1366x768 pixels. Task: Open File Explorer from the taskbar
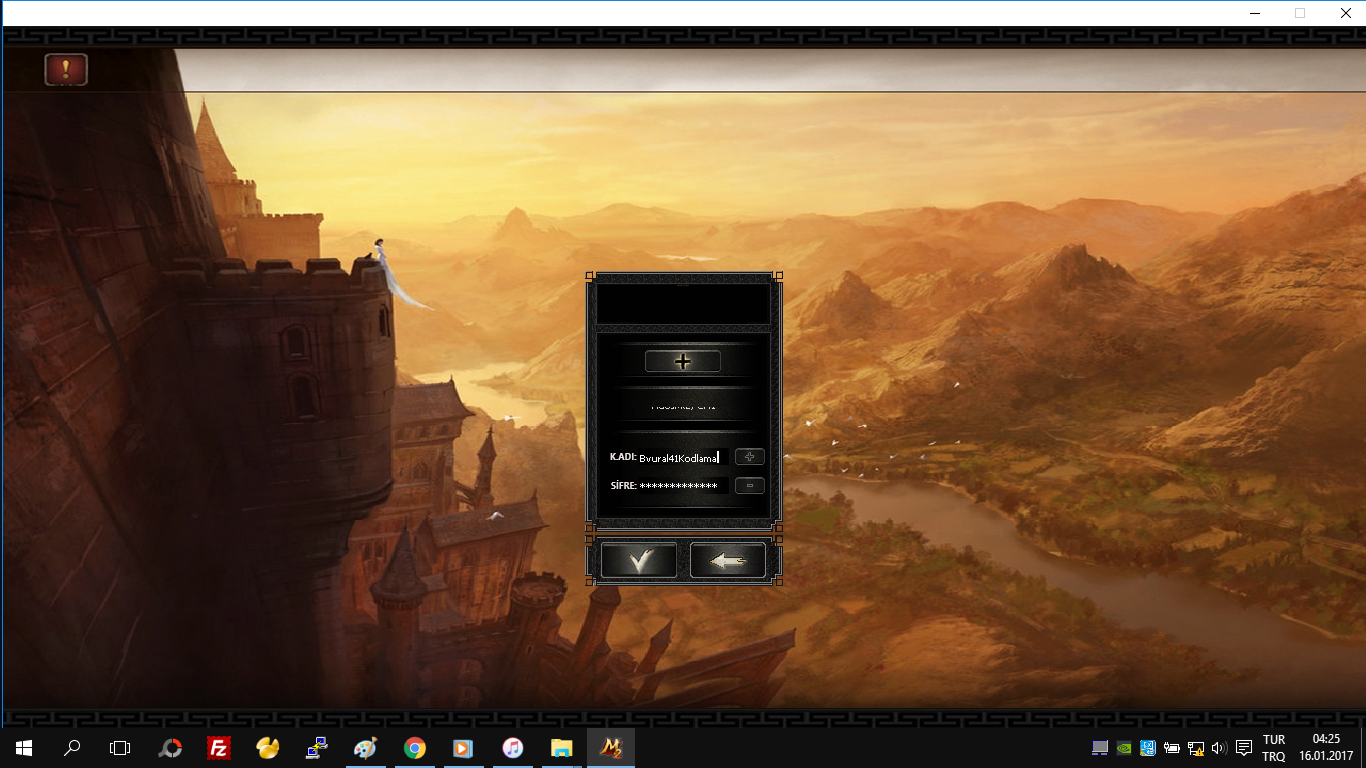[x=561, y=748]
